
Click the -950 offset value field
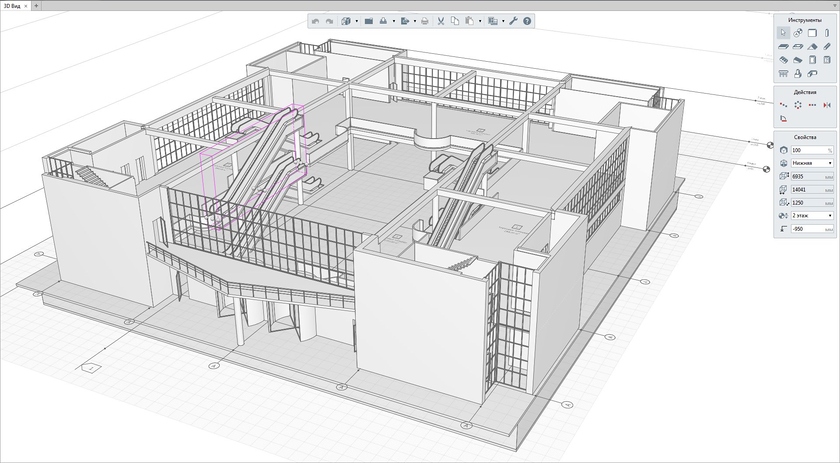click(x=812, y=229)
